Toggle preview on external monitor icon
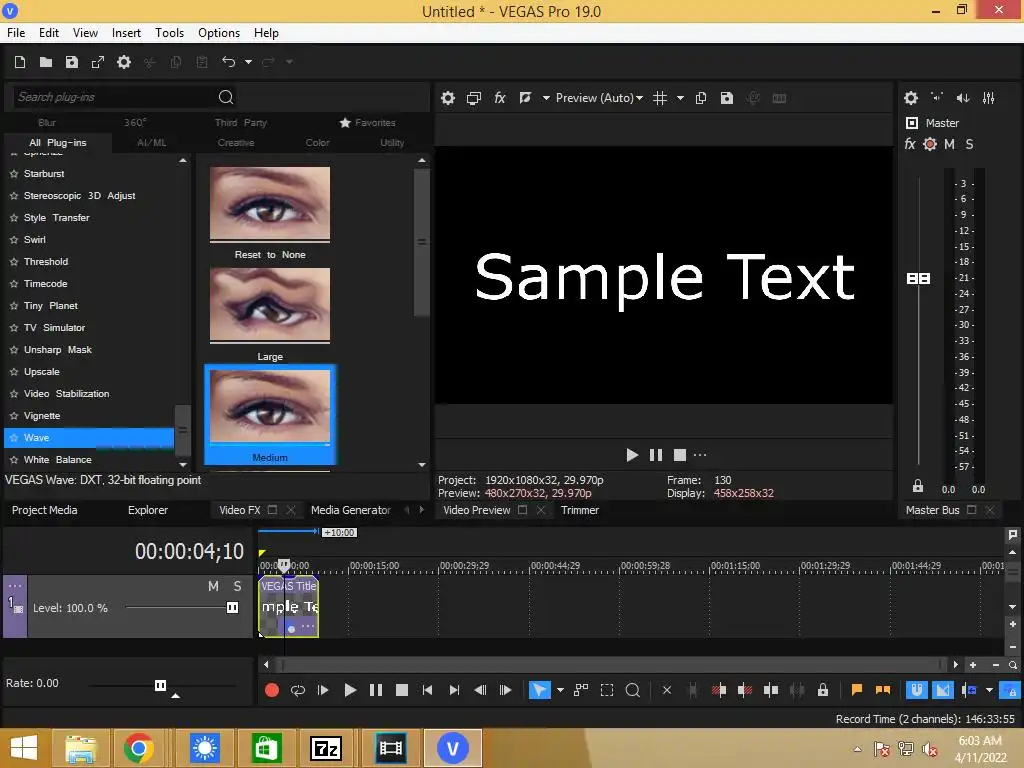1024x768 pixels. click(474, 98)
